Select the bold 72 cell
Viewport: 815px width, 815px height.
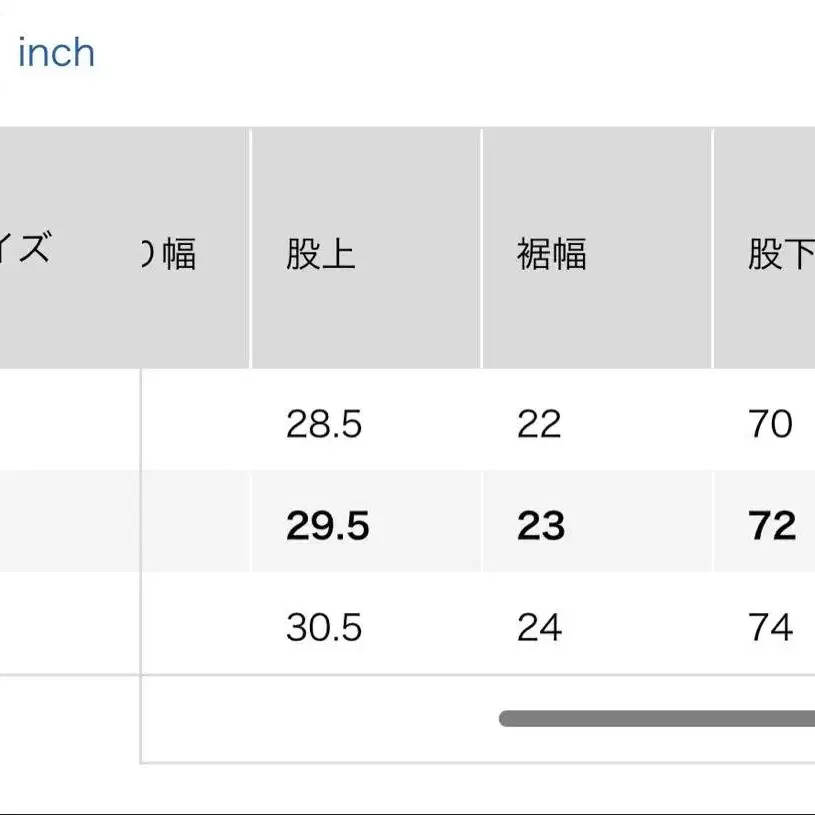coord(772,526)
